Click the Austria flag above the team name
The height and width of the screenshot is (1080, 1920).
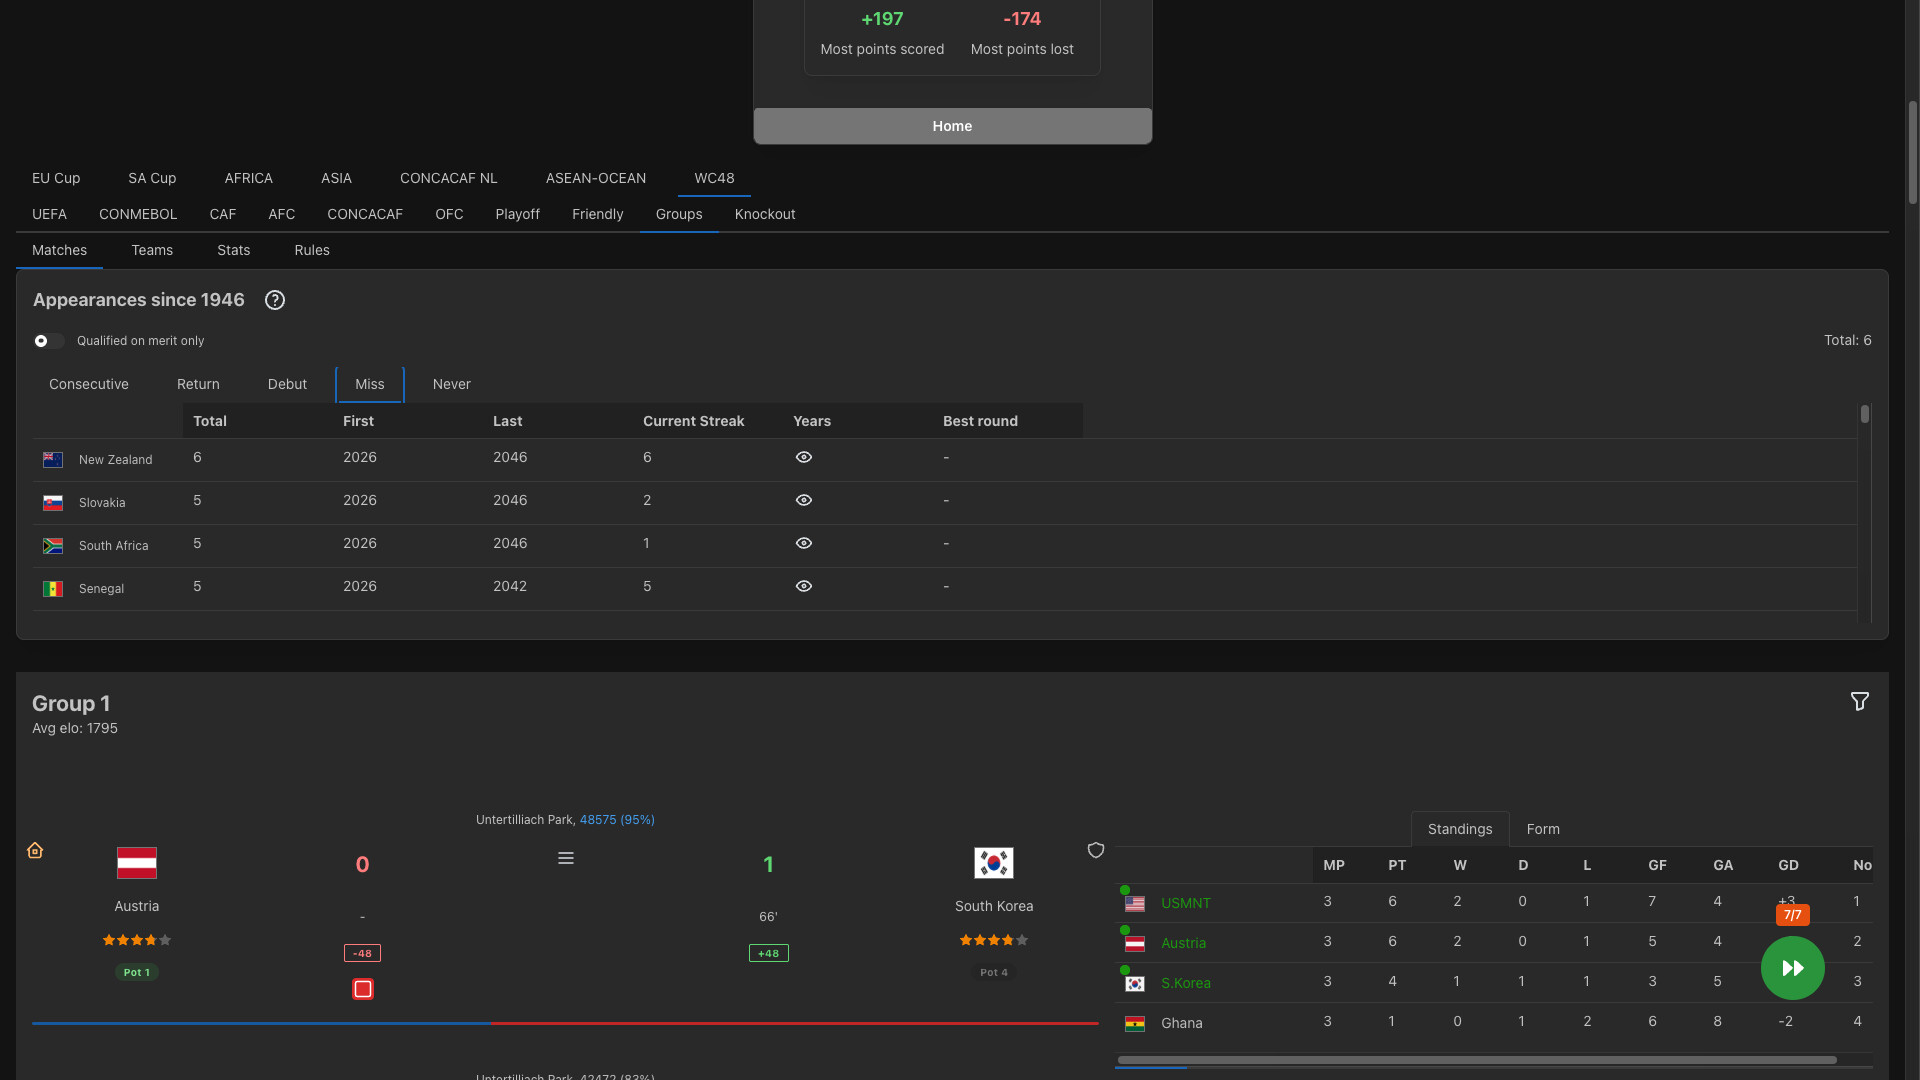click(x=137, y=862)
